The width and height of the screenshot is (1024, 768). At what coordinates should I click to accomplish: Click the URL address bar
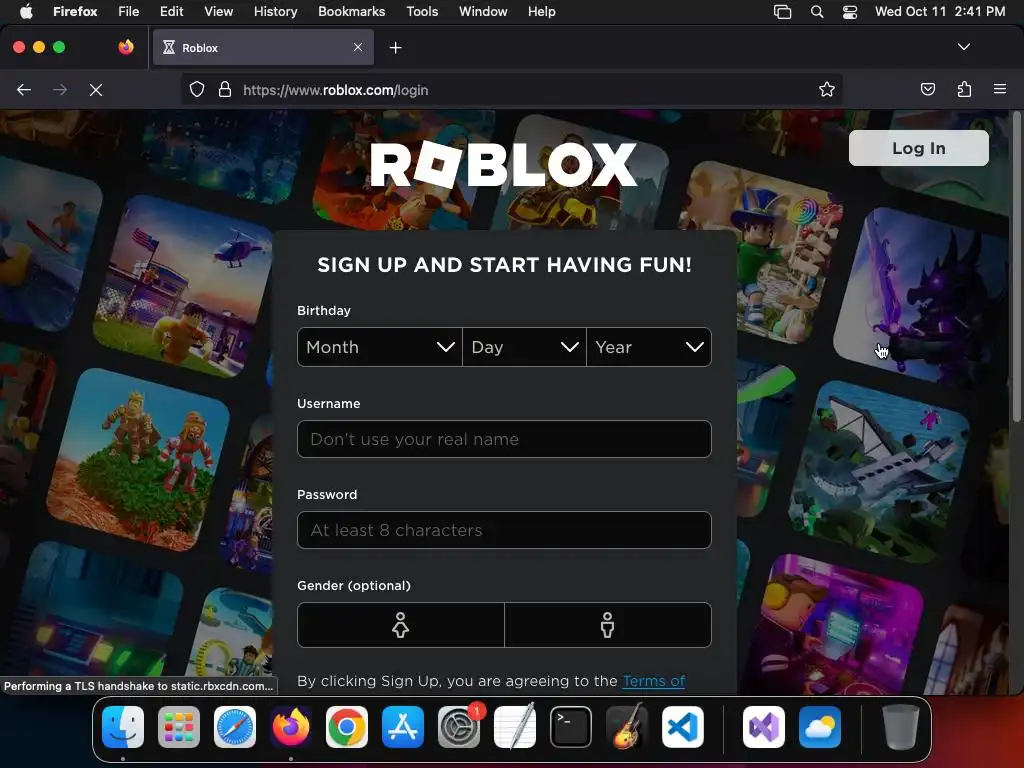509,90
